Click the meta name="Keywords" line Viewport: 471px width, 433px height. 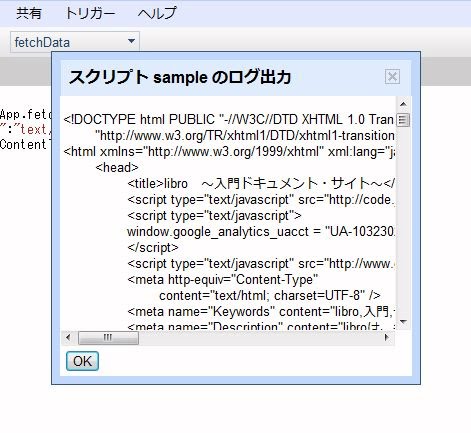click(261, 311)
